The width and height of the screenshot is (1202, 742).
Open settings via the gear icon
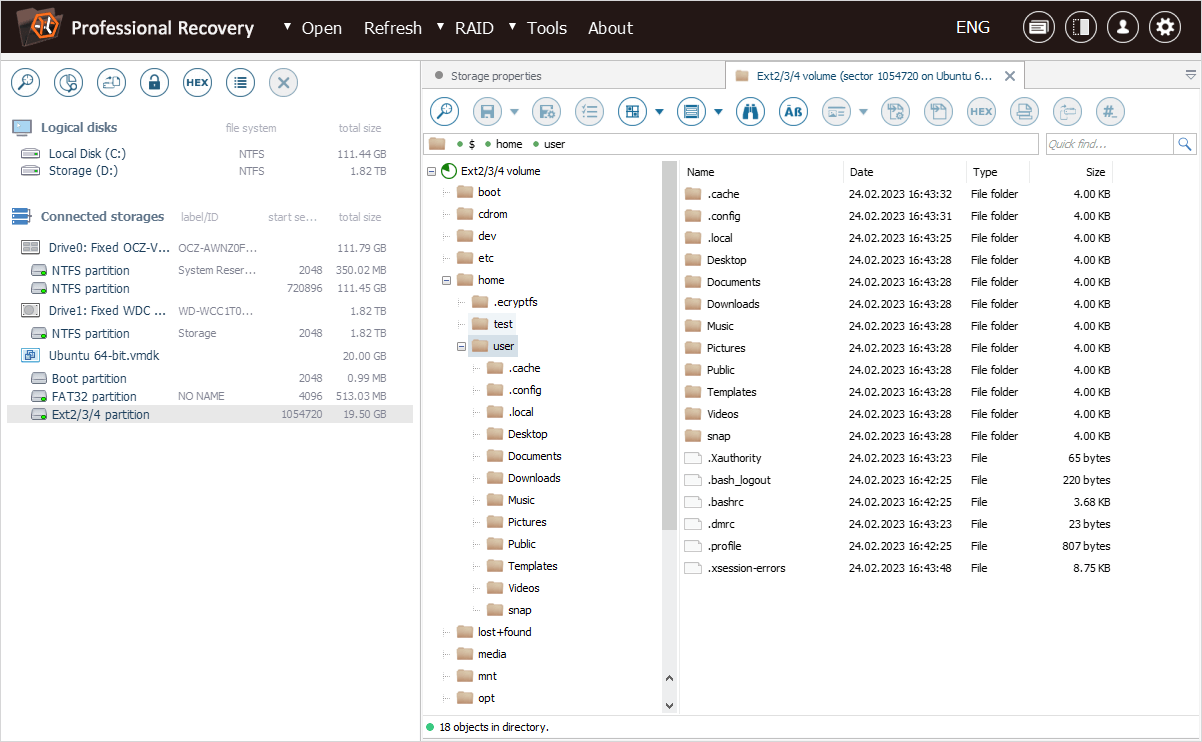[x=1164, y=28]
